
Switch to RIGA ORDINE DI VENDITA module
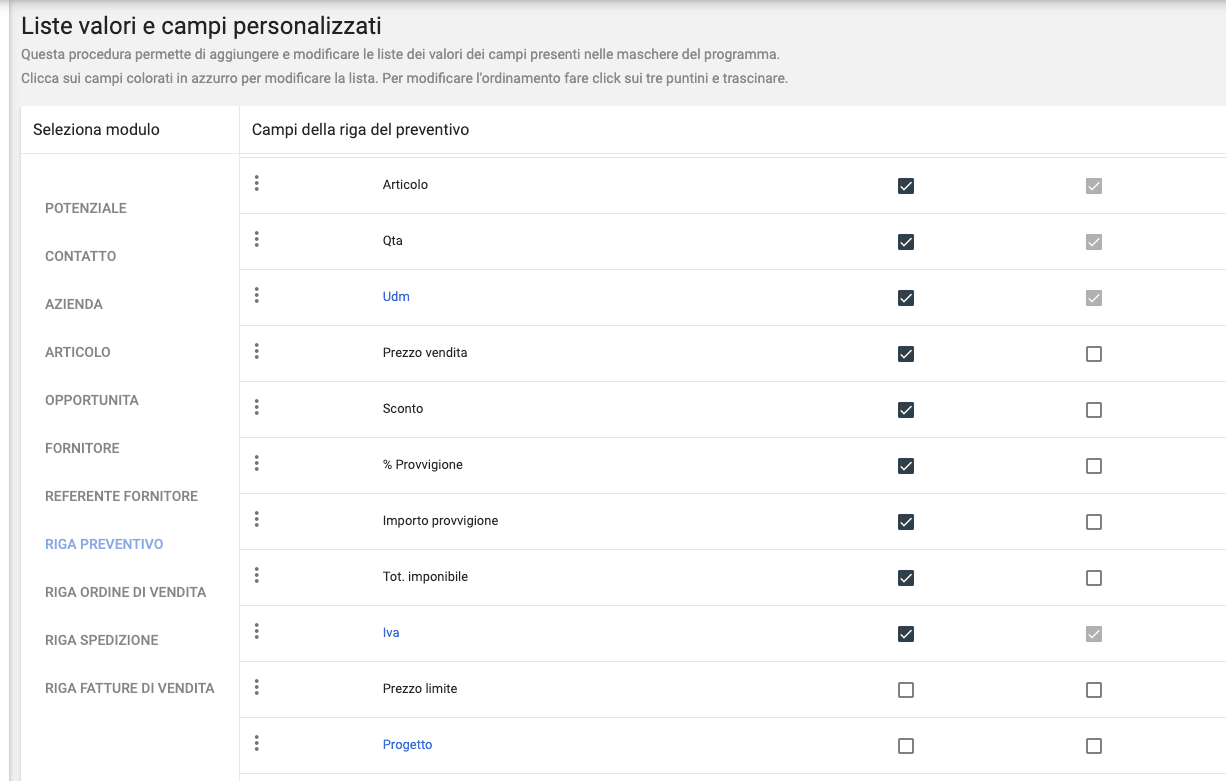125,592
